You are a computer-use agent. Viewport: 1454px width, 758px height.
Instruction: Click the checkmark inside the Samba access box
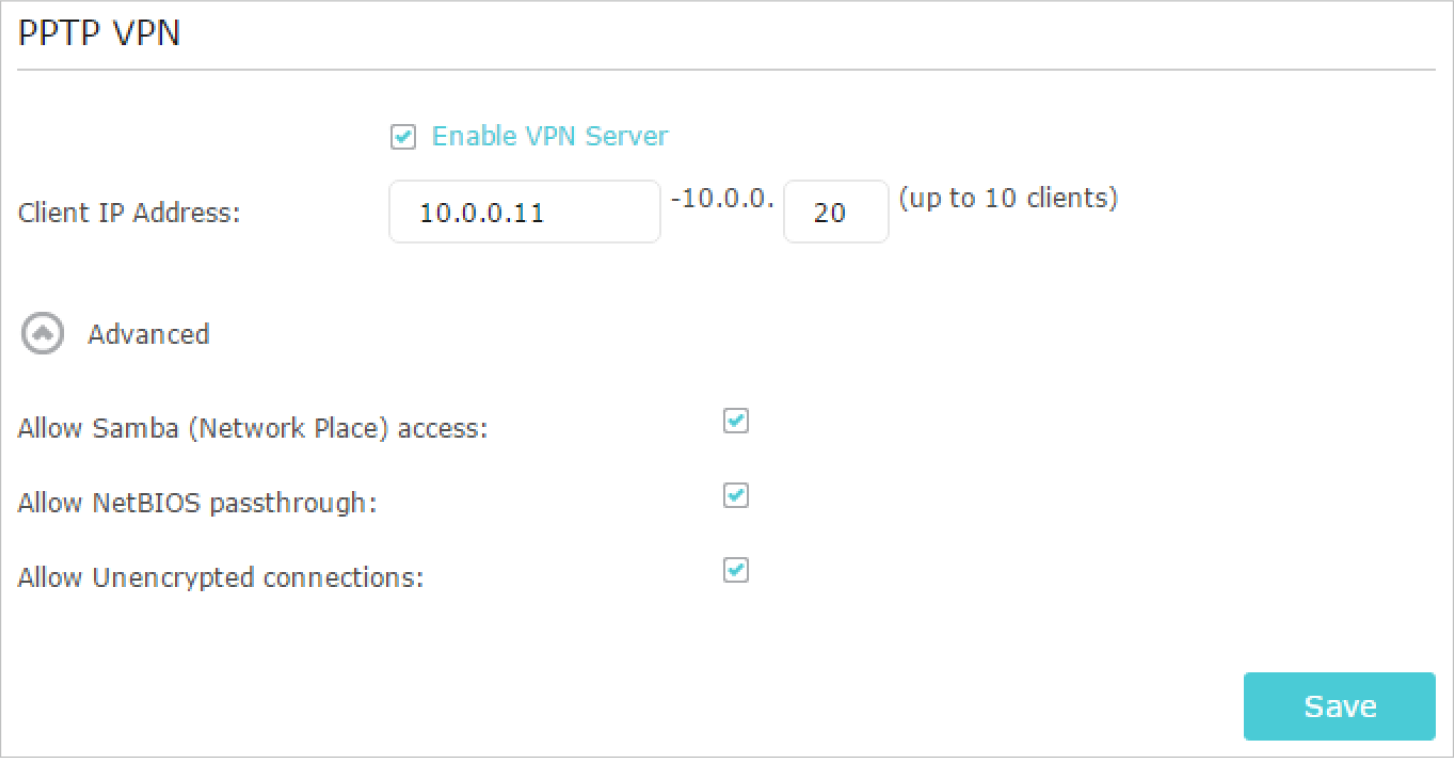pos(736,421)
